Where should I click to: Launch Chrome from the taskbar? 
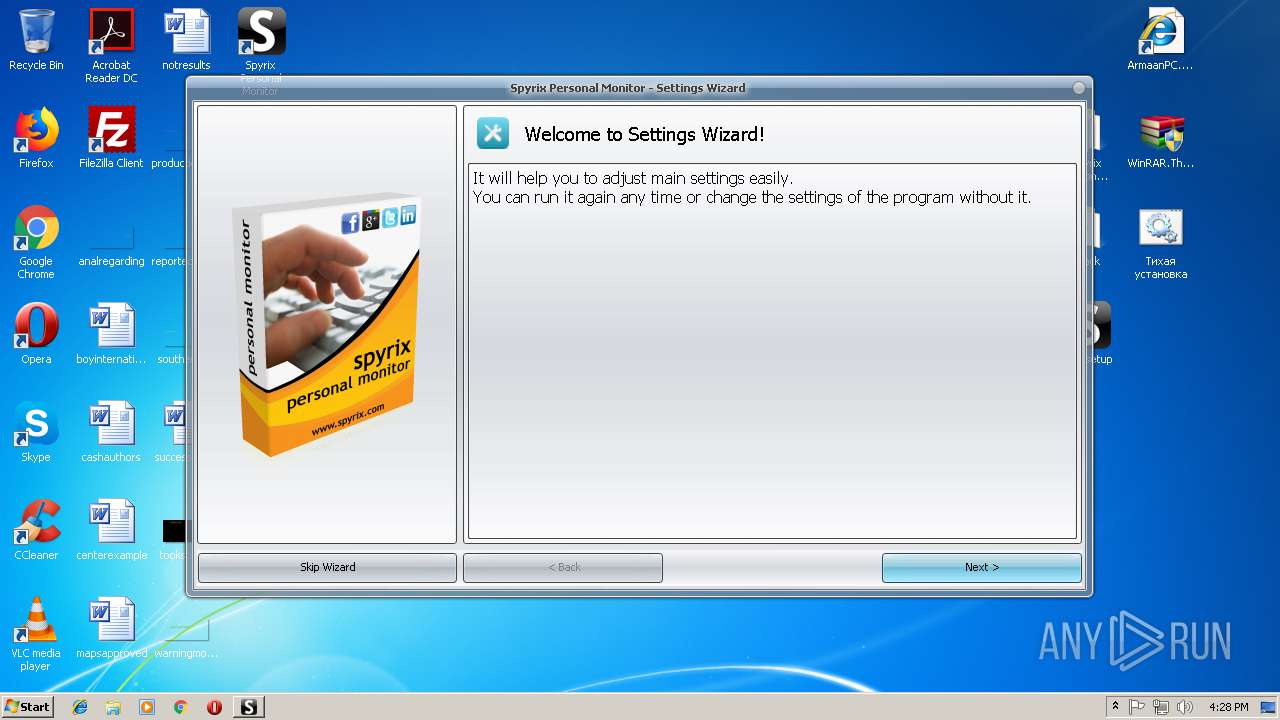(181, 707)
